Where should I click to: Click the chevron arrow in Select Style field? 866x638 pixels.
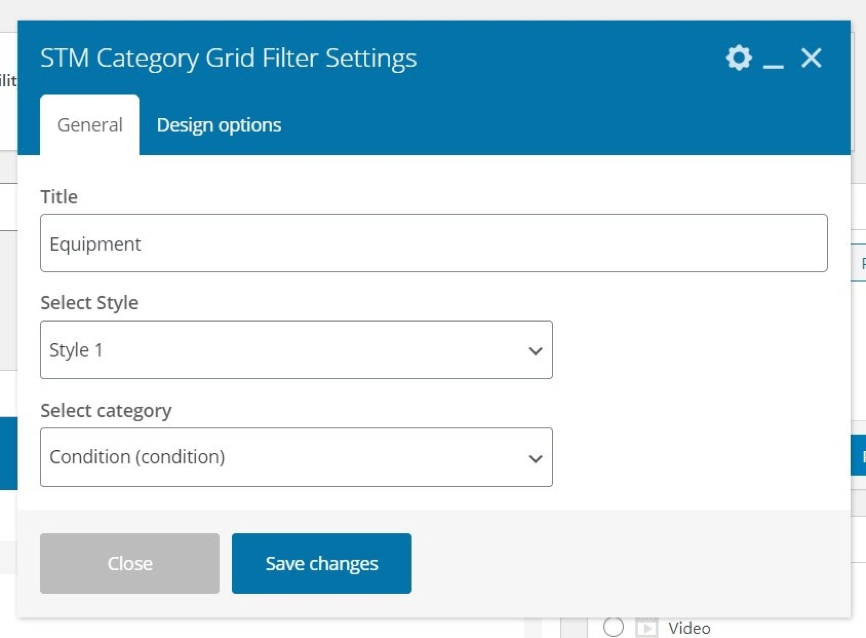click(535, 351)
